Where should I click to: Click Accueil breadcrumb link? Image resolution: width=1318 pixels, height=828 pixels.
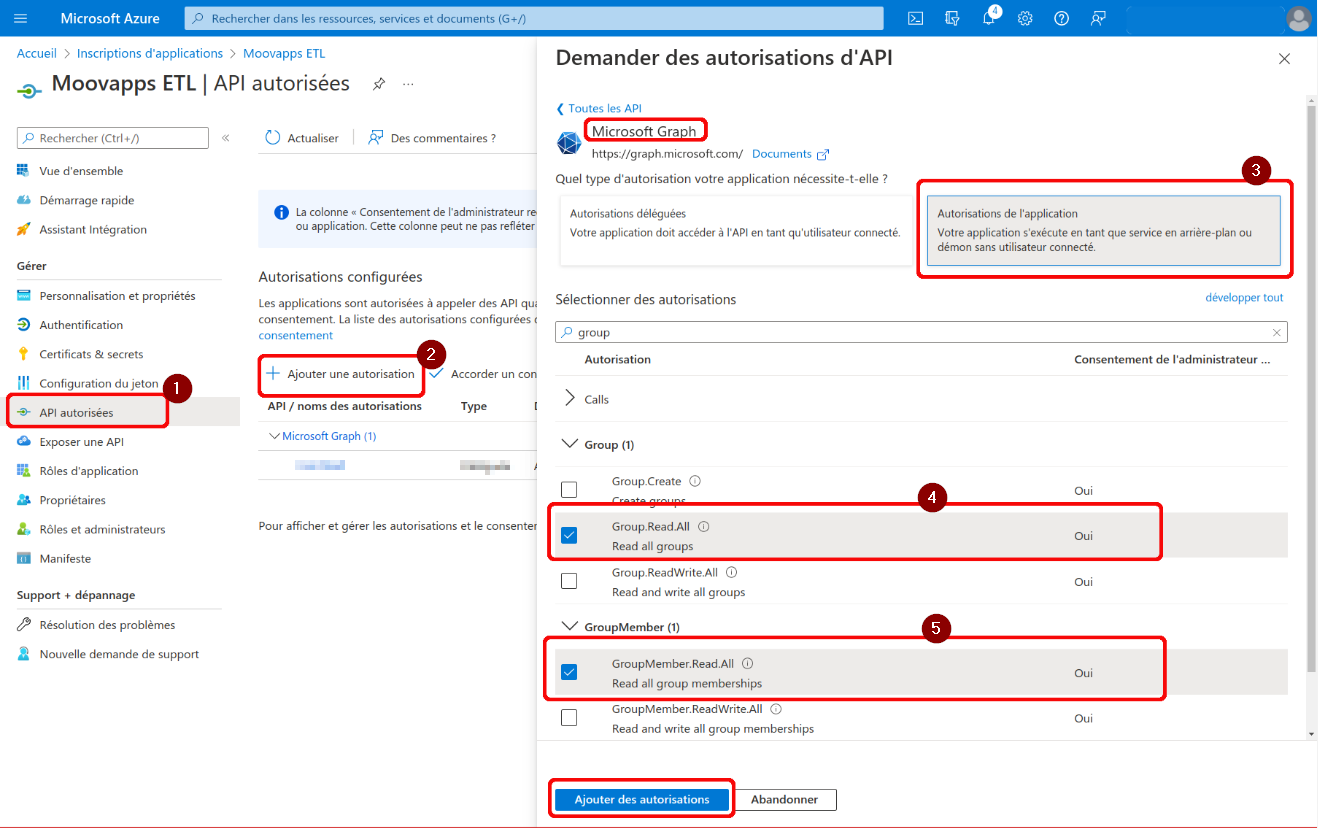[x=37, y=53]
